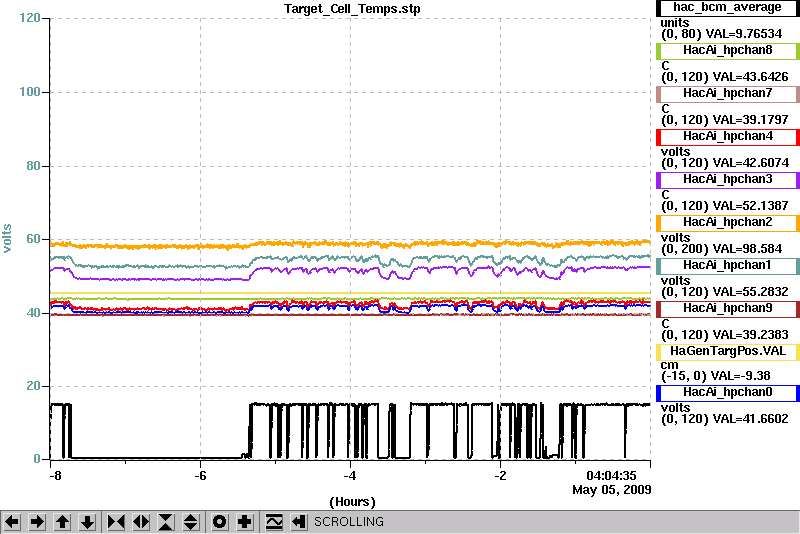Shift the plot up with the up arrow
800x534 pixels.
[62, 522]
